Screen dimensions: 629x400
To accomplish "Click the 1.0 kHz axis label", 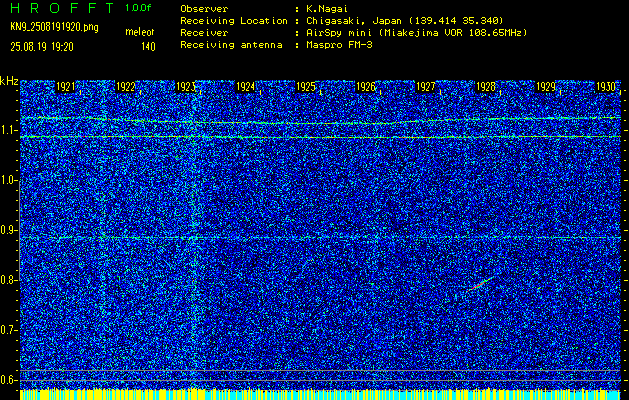I will (8, 180).
